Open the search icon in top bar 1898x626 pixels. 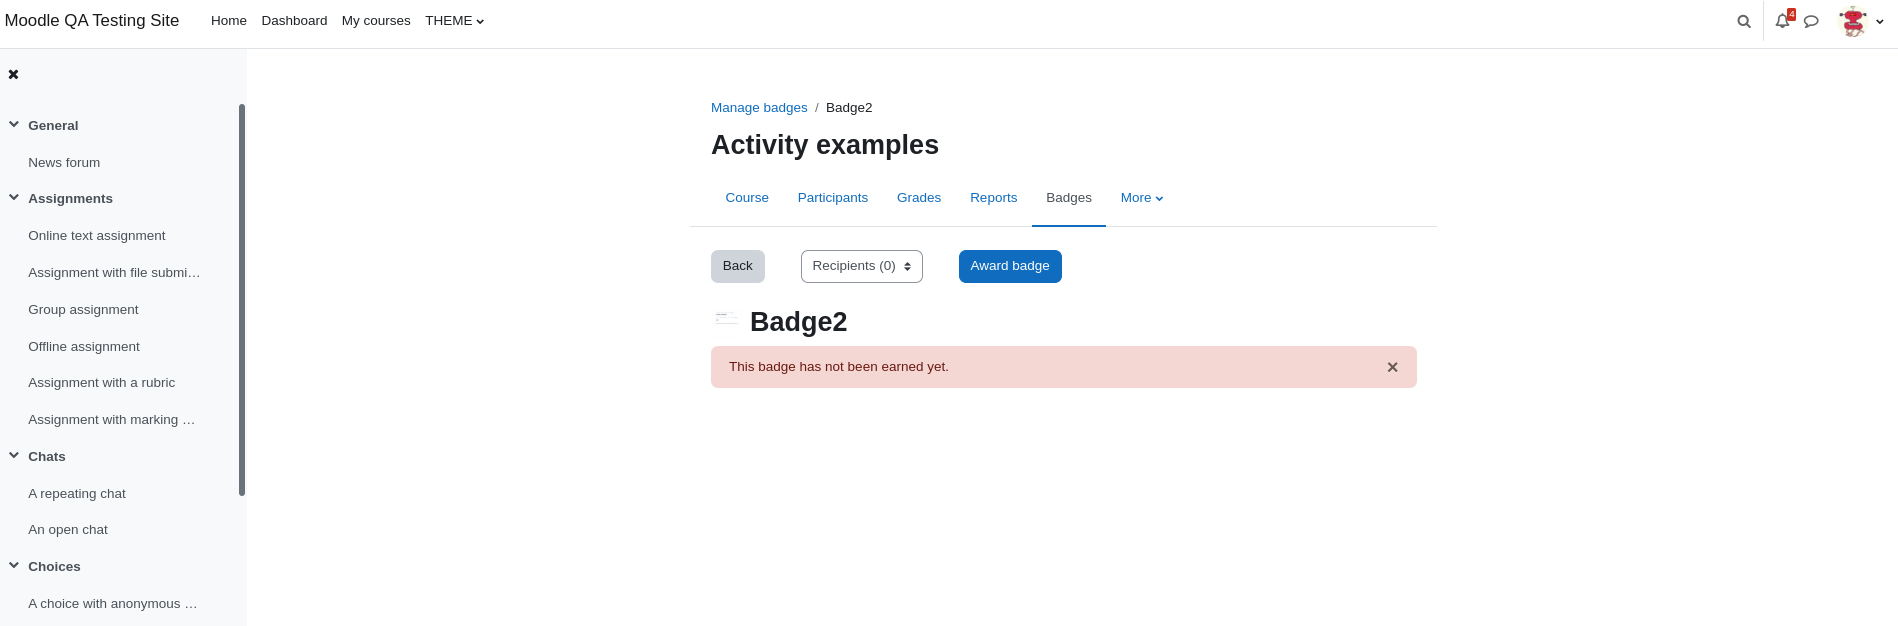[x=1744, y=21]
